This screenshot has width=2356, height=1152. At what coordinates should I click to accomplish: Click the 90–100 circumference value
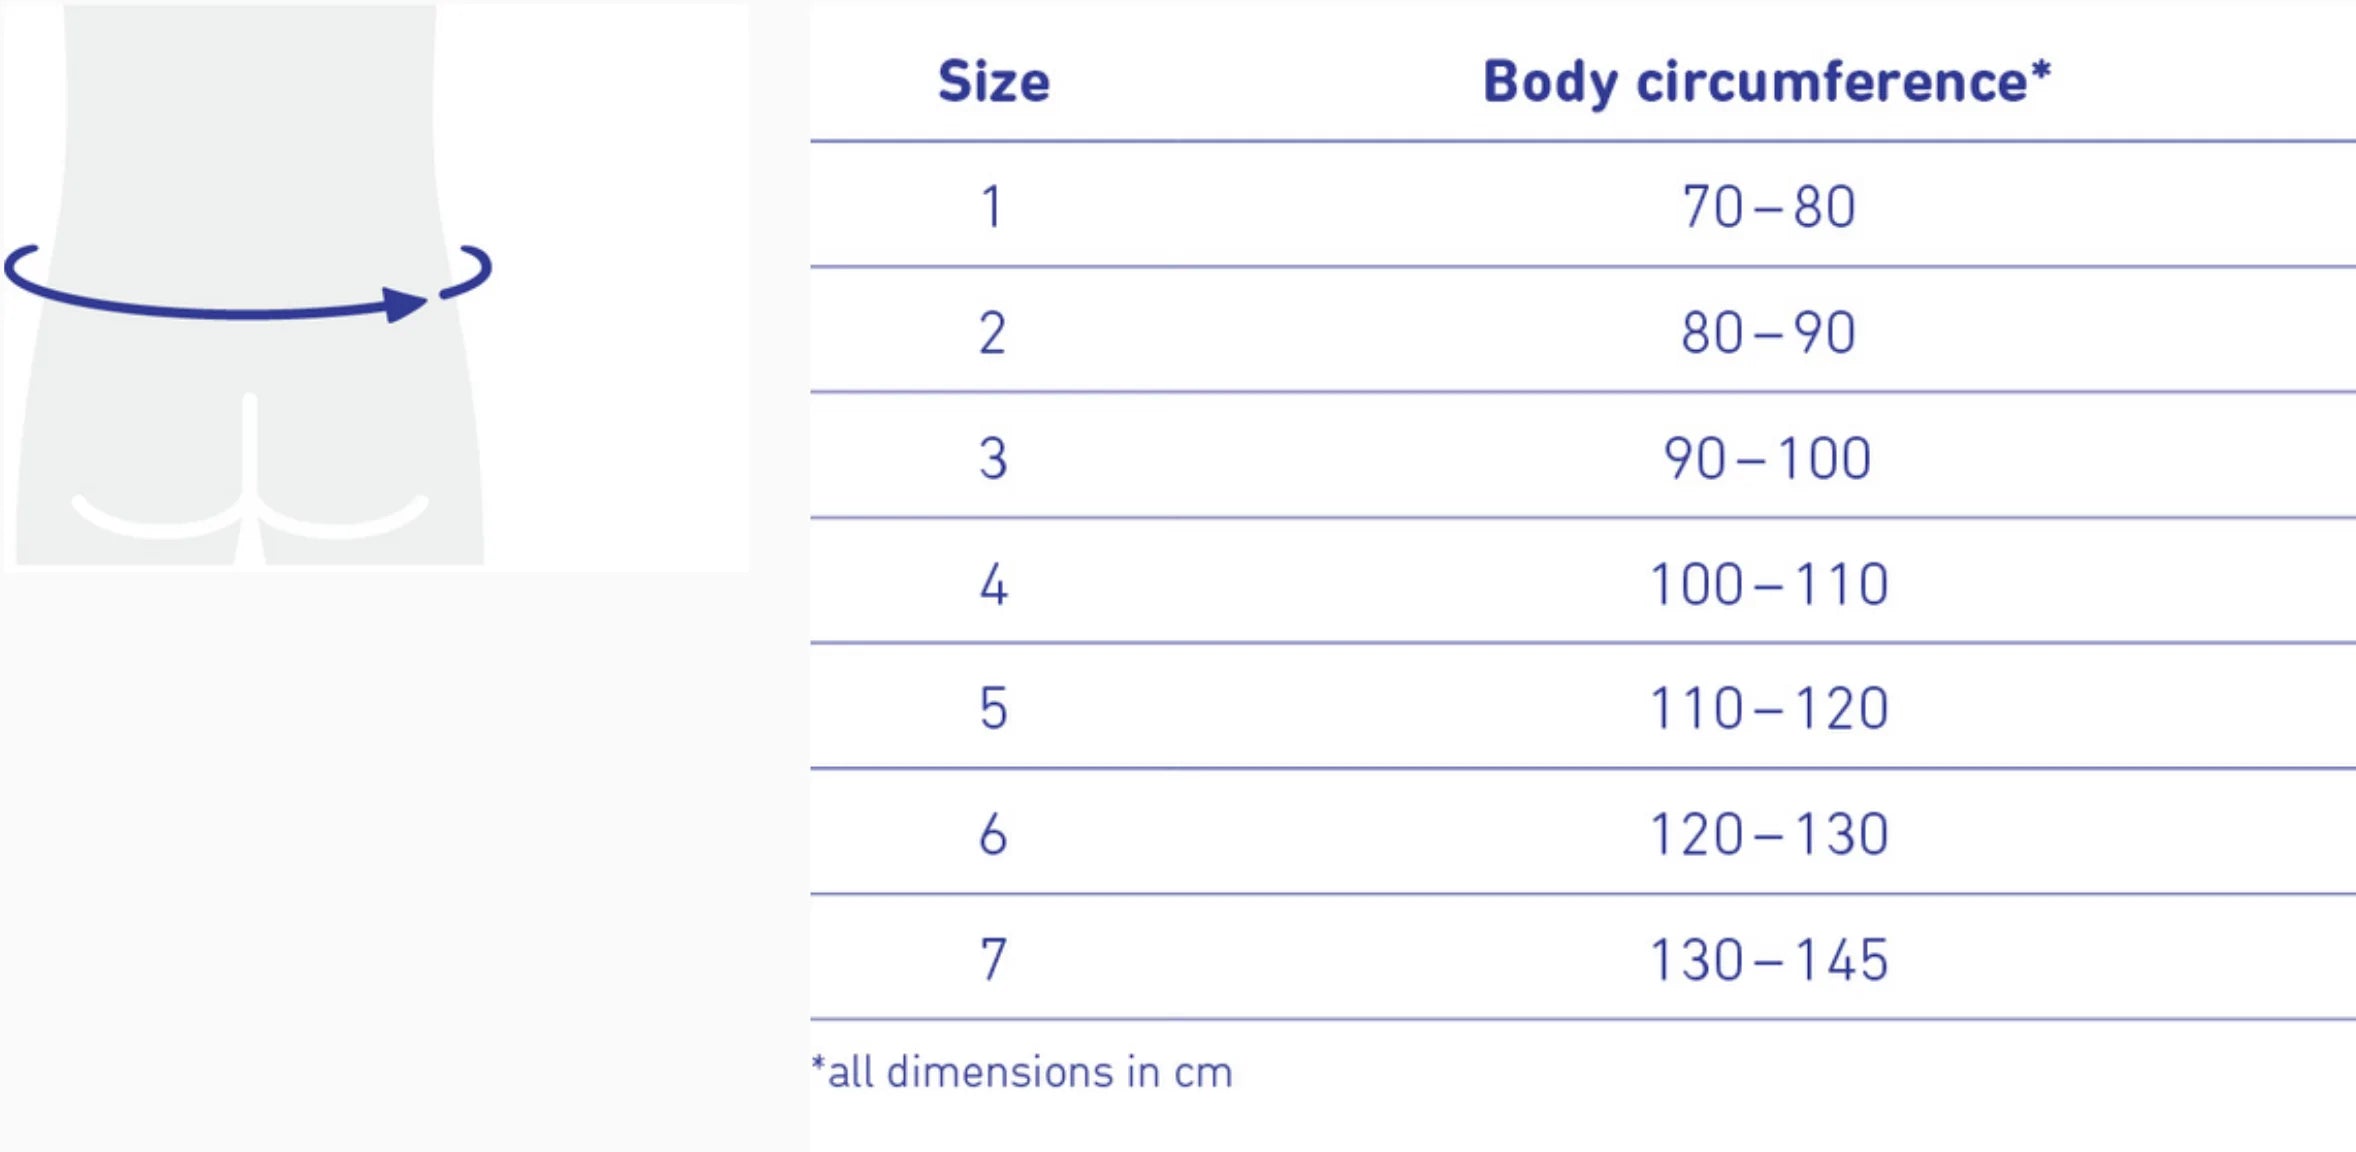(x=1768, y=458)
